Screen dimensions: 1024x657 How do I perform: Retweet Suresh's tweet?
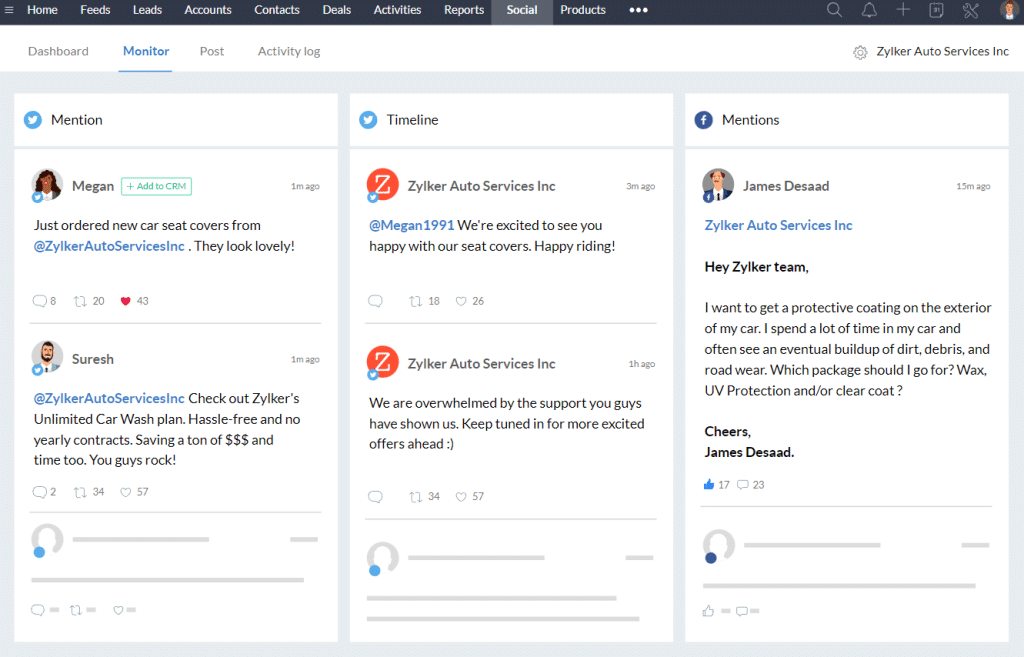tap(80, 492)
